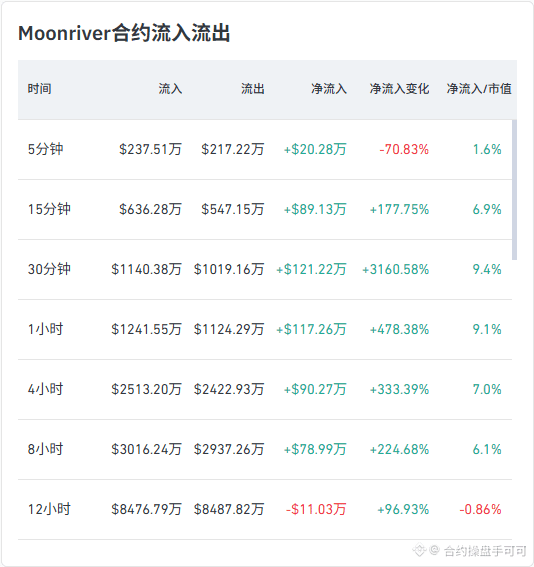
Task: Click the outflow value $8487.82万
Action: click(x=229, y=510)
